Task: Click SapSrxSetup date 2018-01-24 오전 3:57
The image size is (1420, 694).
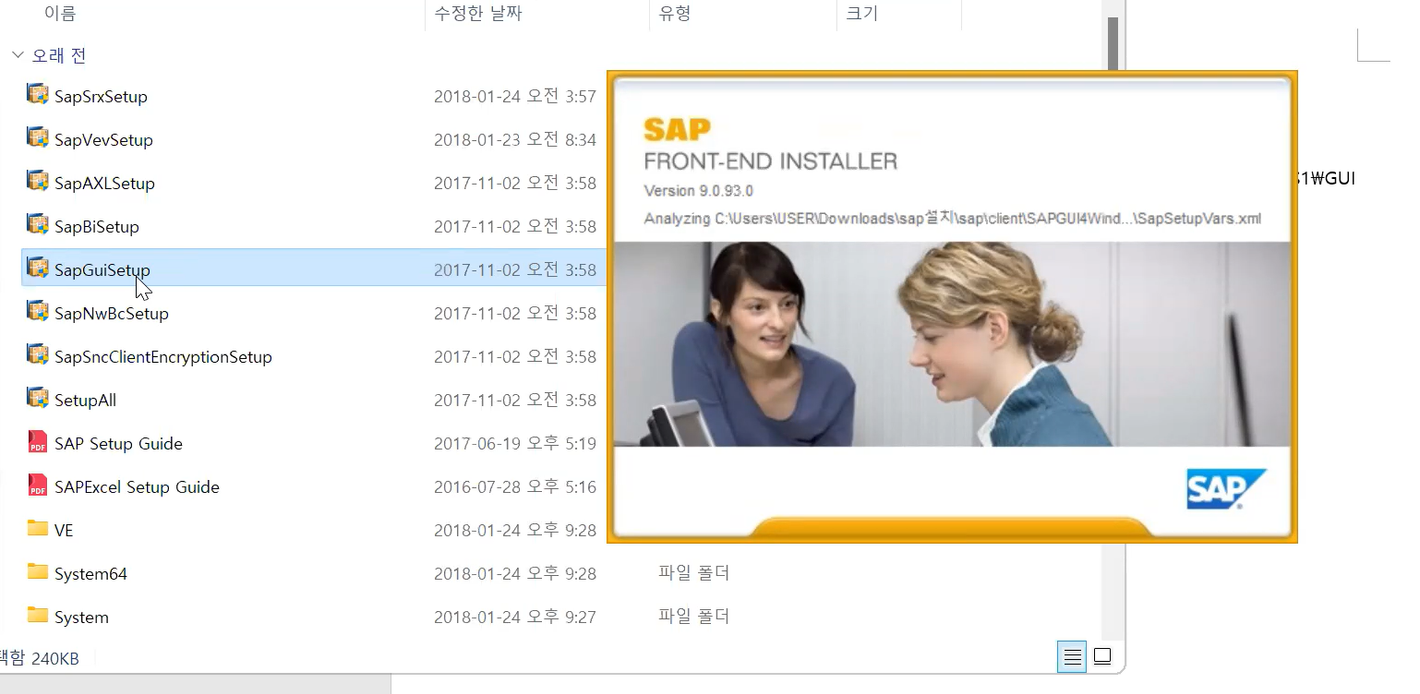Action: [x=515, y=97]
